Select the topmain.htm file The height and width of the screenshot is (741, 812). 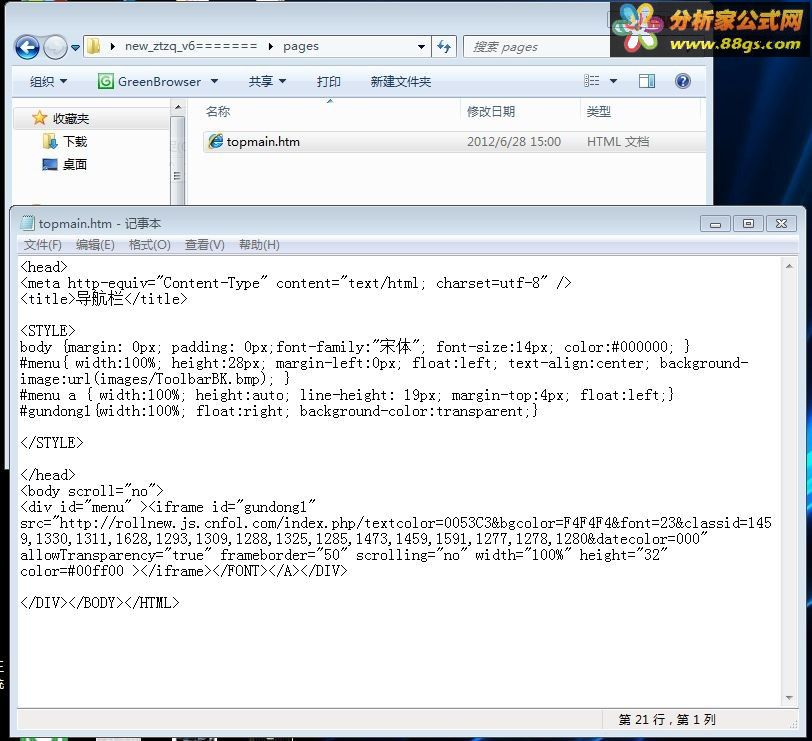[x=263, y=142]
